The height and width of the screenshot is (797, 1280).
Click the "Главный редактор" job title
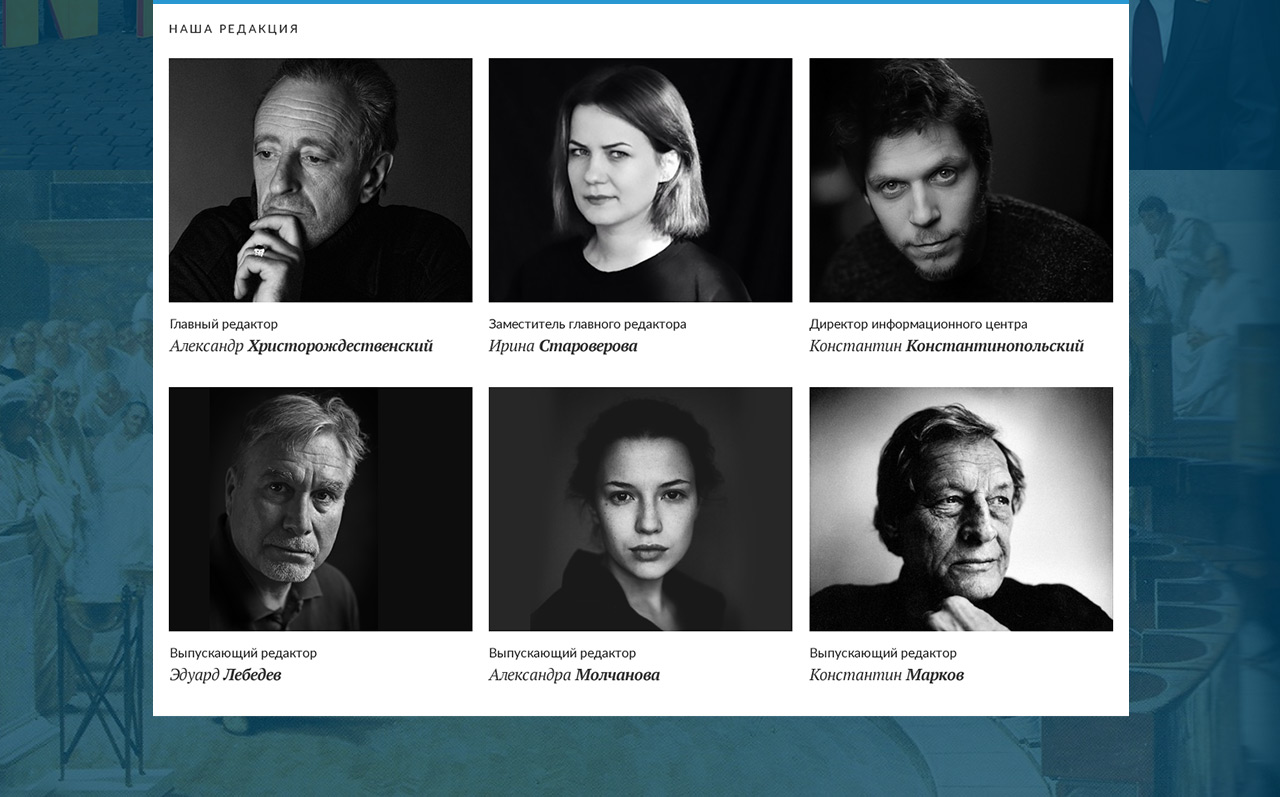click(224, 324)
